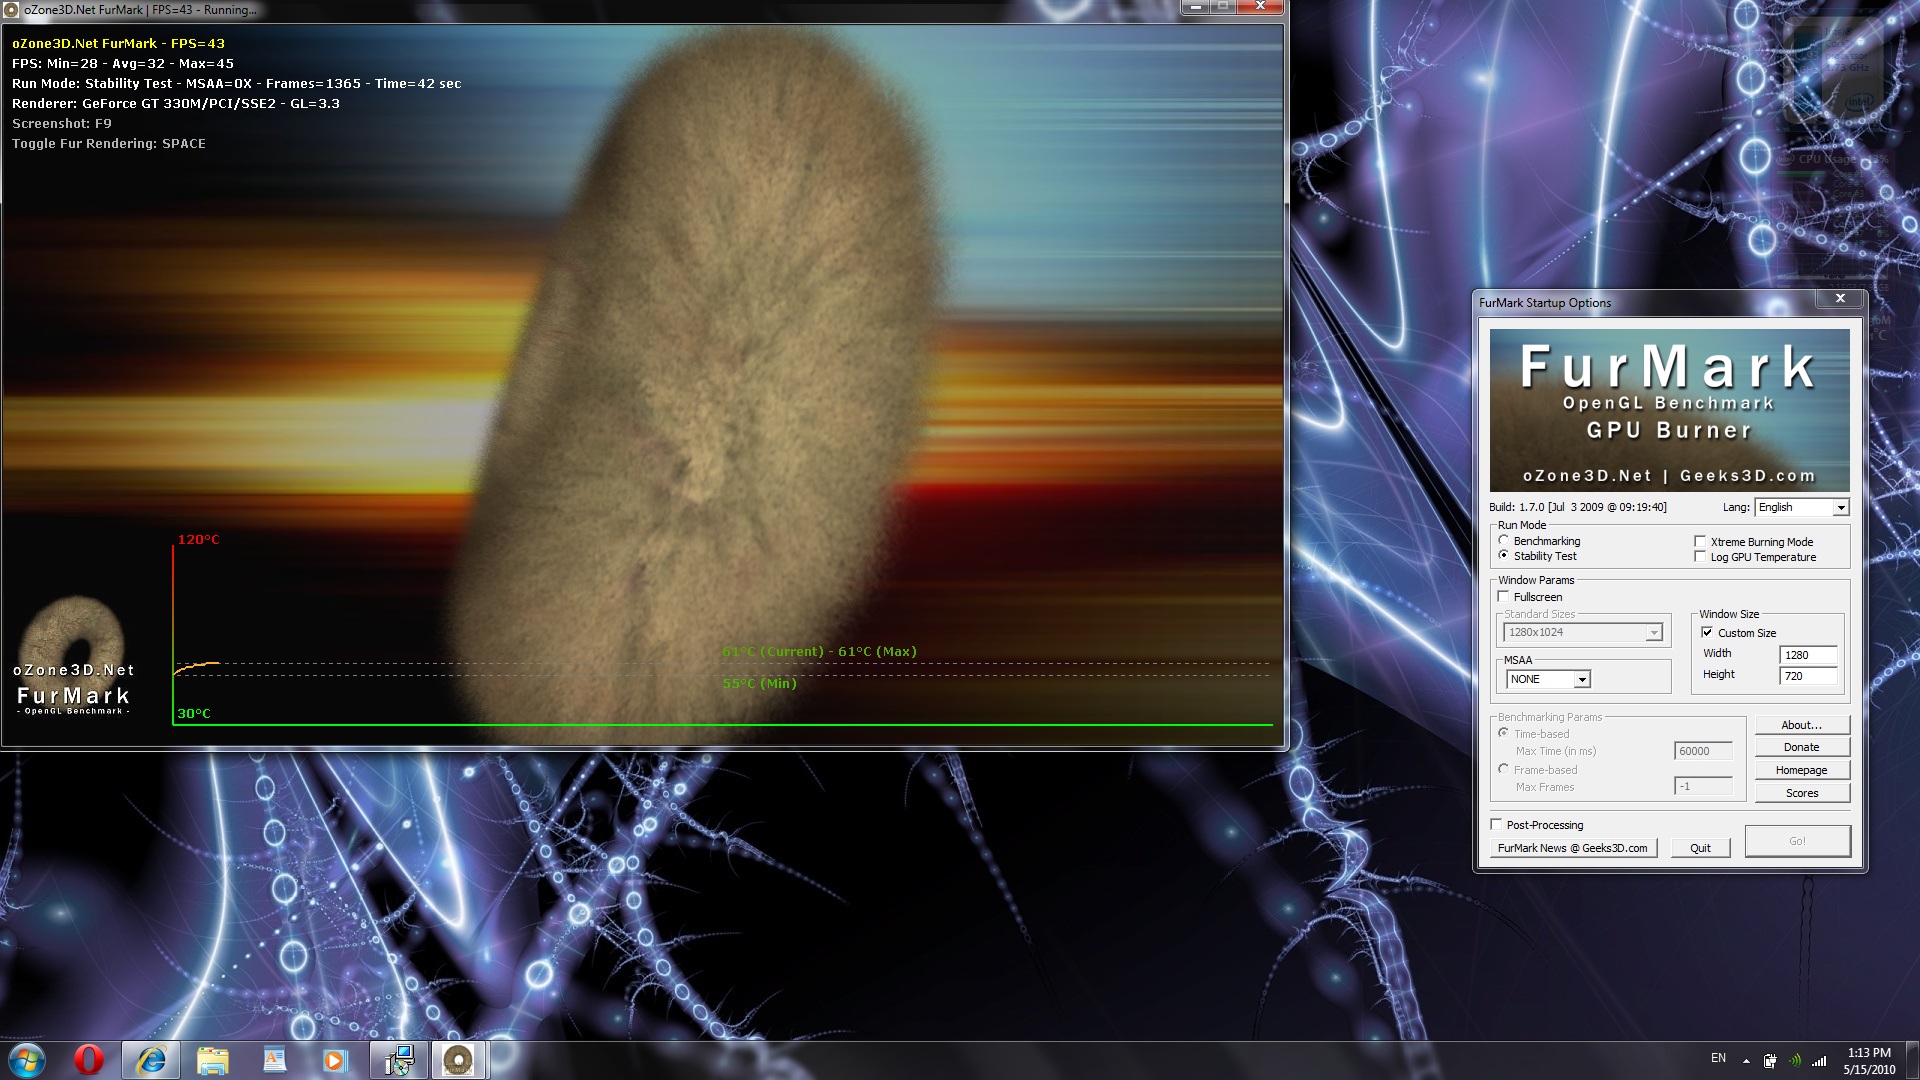Screen dimensions: 1920x1080
Task: Open the clock showing 1:13 PM
Action: (x=1869, y=1061)
